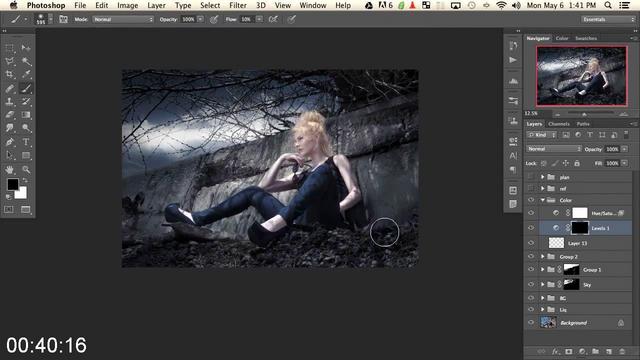Viewport: 640px width, 360px height.
Task: Select the Brush tool in toolbox
Action: point(26,88)
